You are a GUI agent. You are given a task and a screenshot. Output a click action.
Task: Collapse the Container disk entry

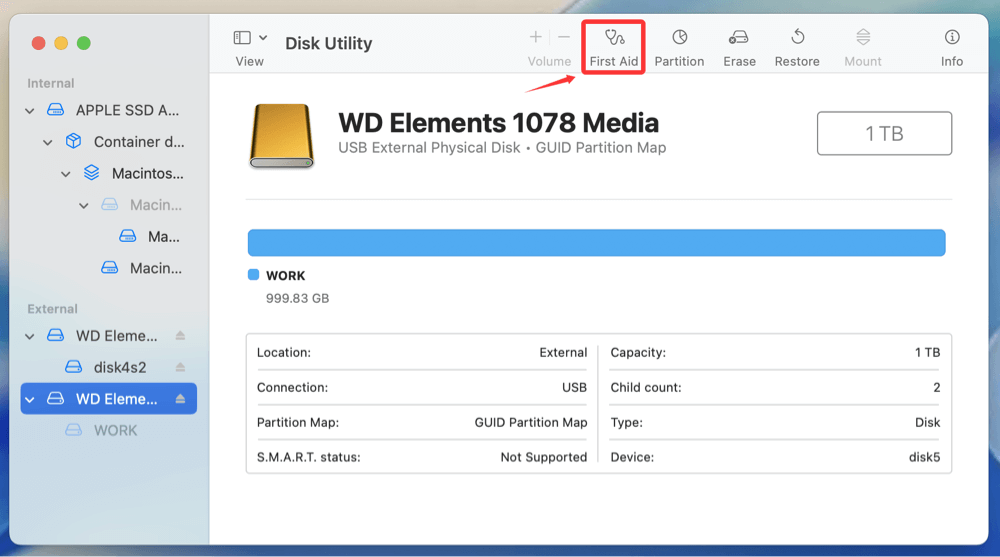(47, 142)
